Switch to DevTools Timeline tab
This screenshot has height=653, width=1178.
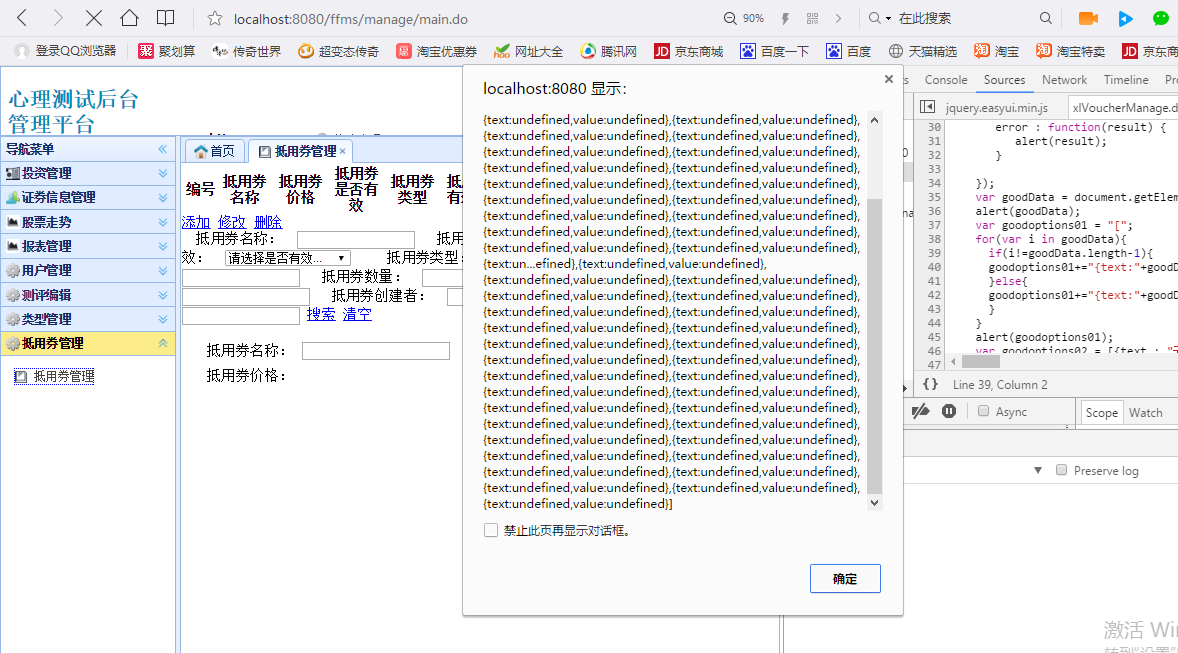(x=1126, y=80)
